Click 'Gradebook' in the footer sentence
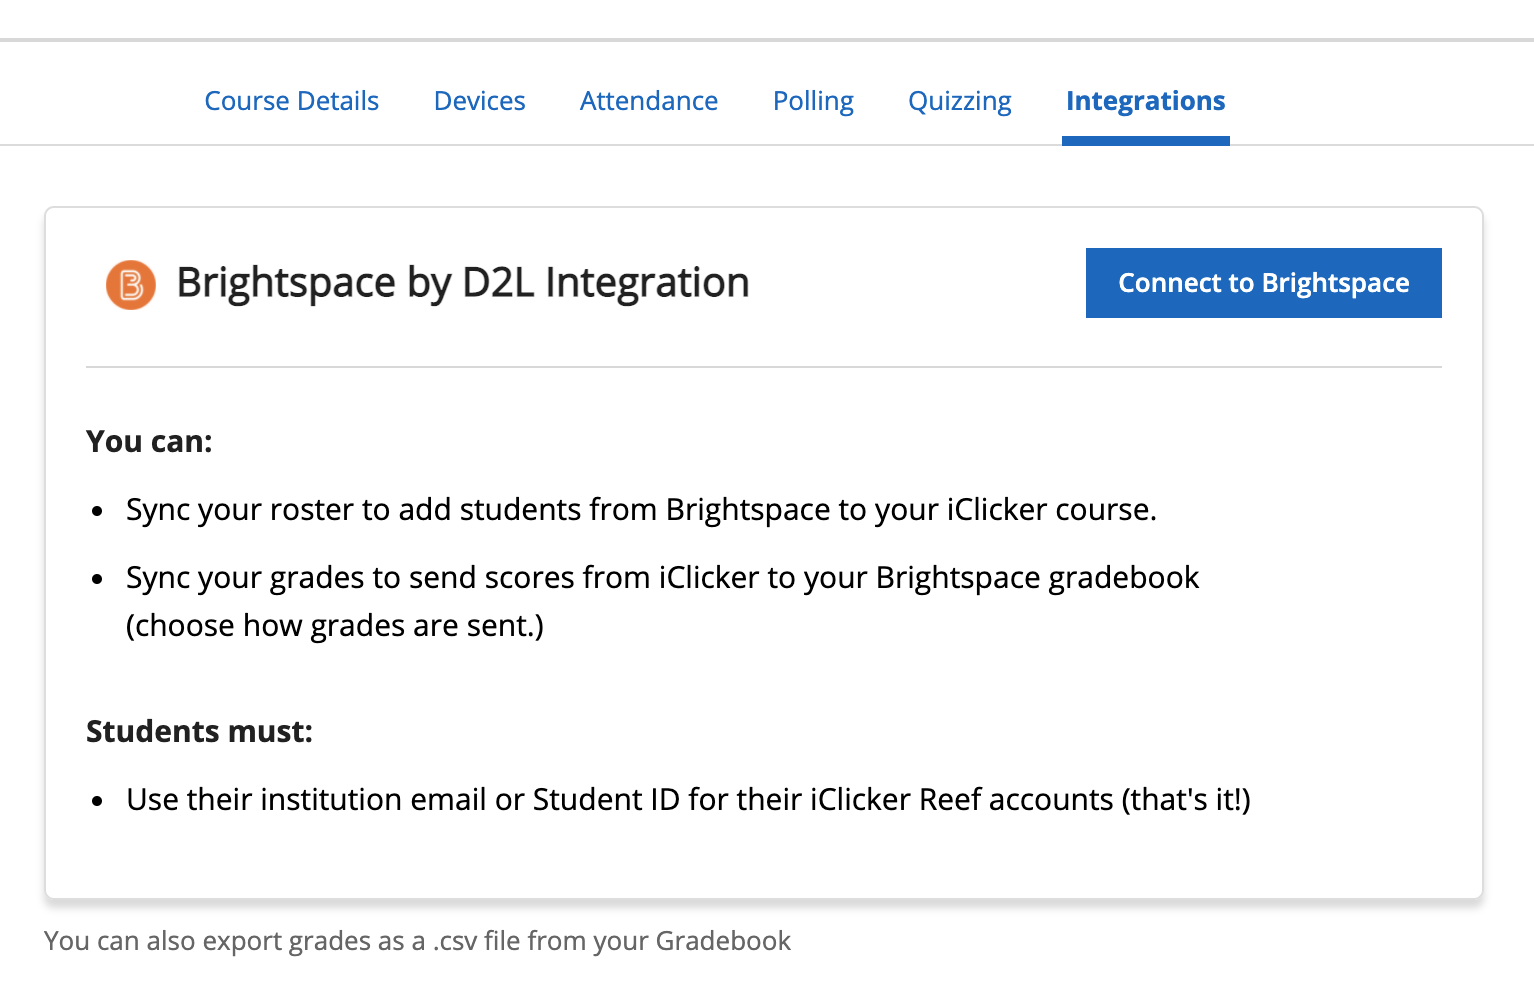This screenshot has width=1534, height=1008. coord(722,941)
